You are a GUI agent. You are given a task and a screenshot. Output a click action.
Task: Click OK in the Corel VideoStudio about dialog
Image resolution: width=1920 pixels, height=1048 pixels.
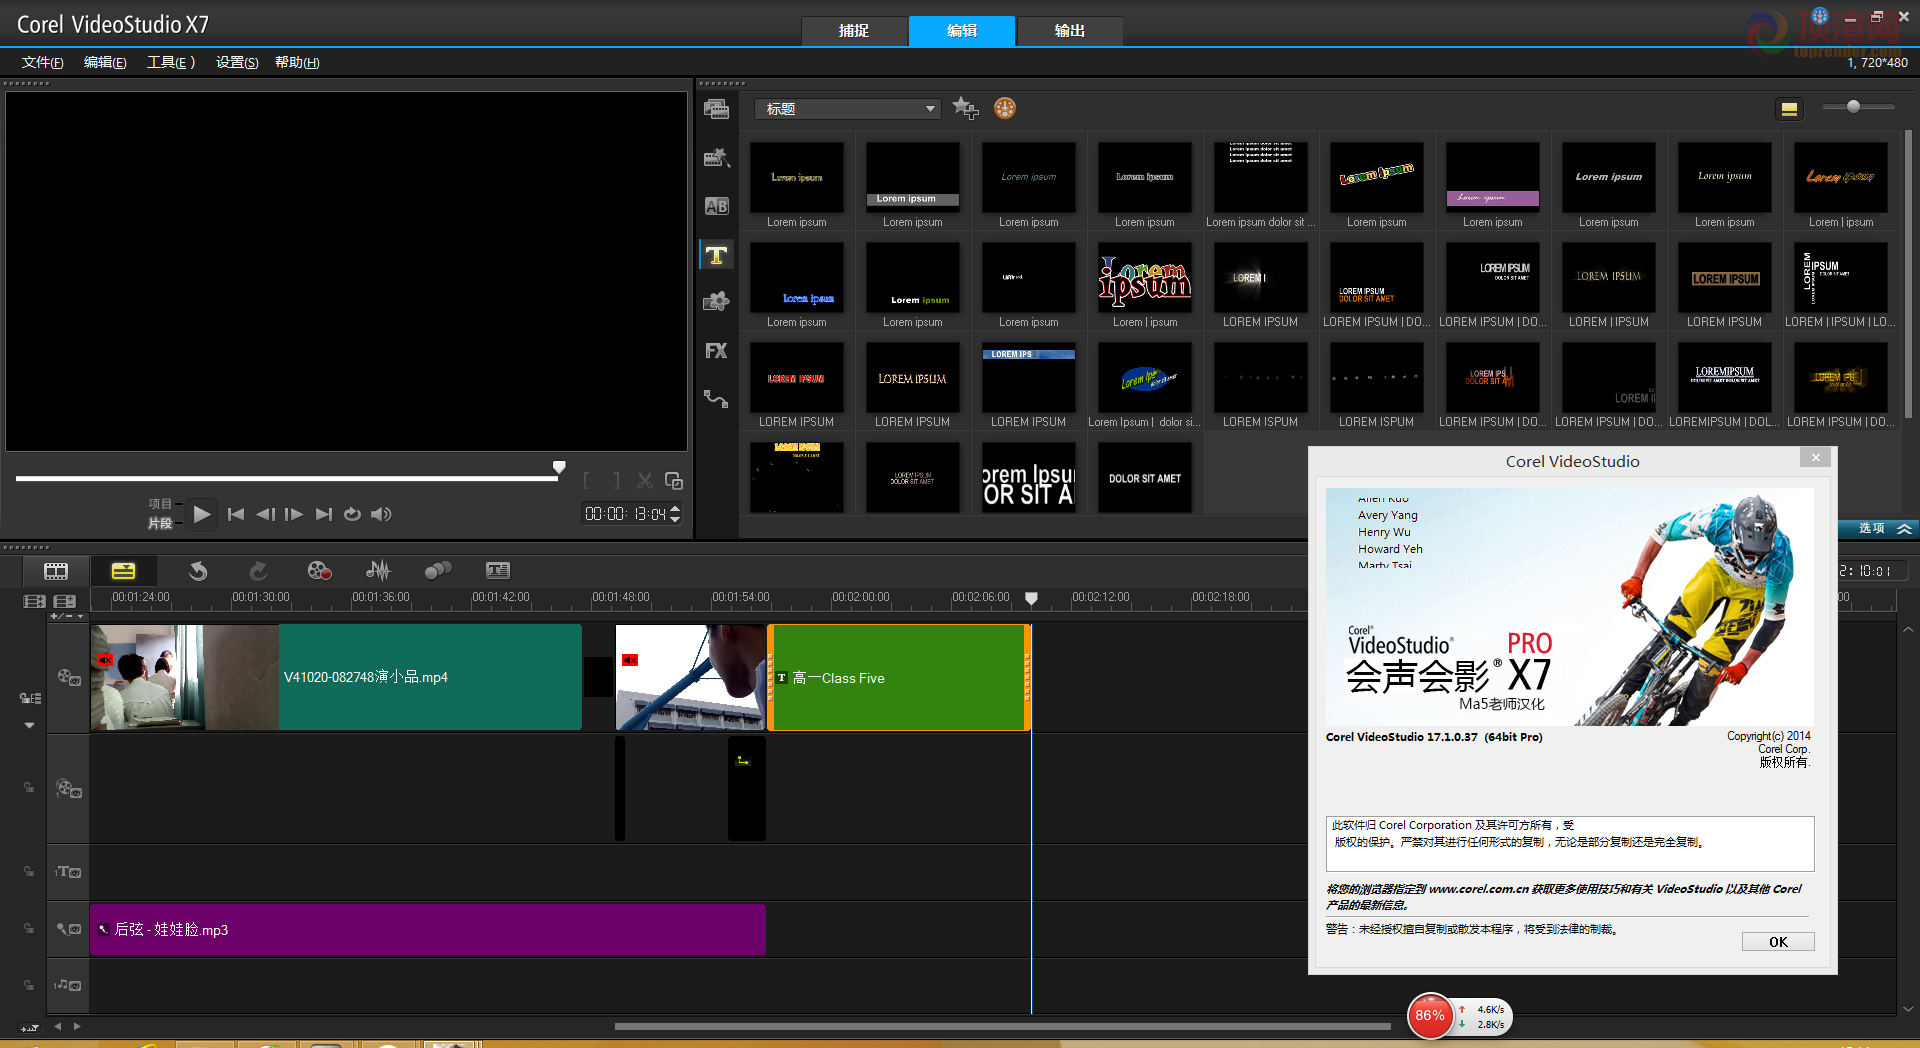point(1778,942)
